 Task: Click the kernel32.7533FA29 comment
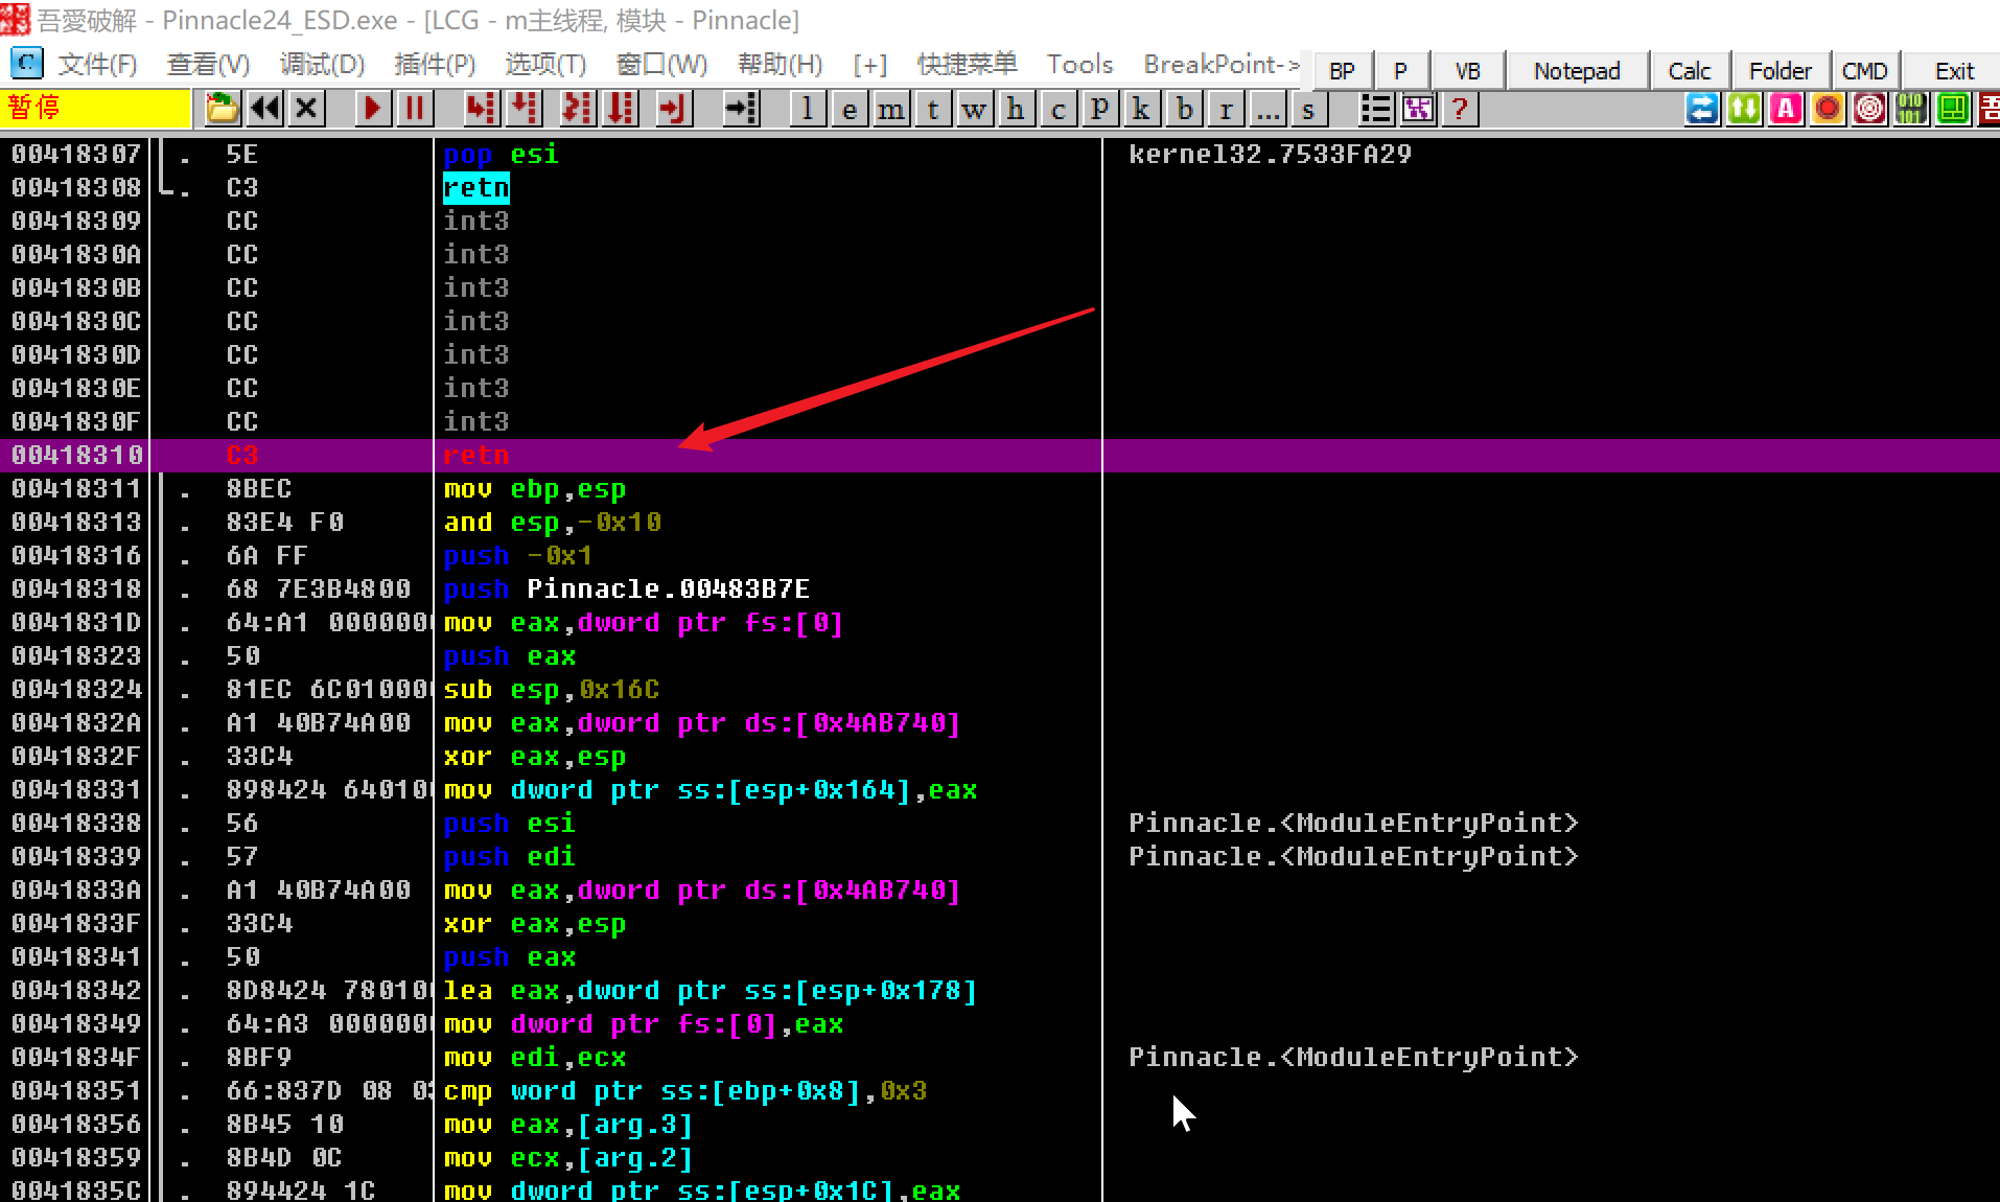tap(1270, 154)
